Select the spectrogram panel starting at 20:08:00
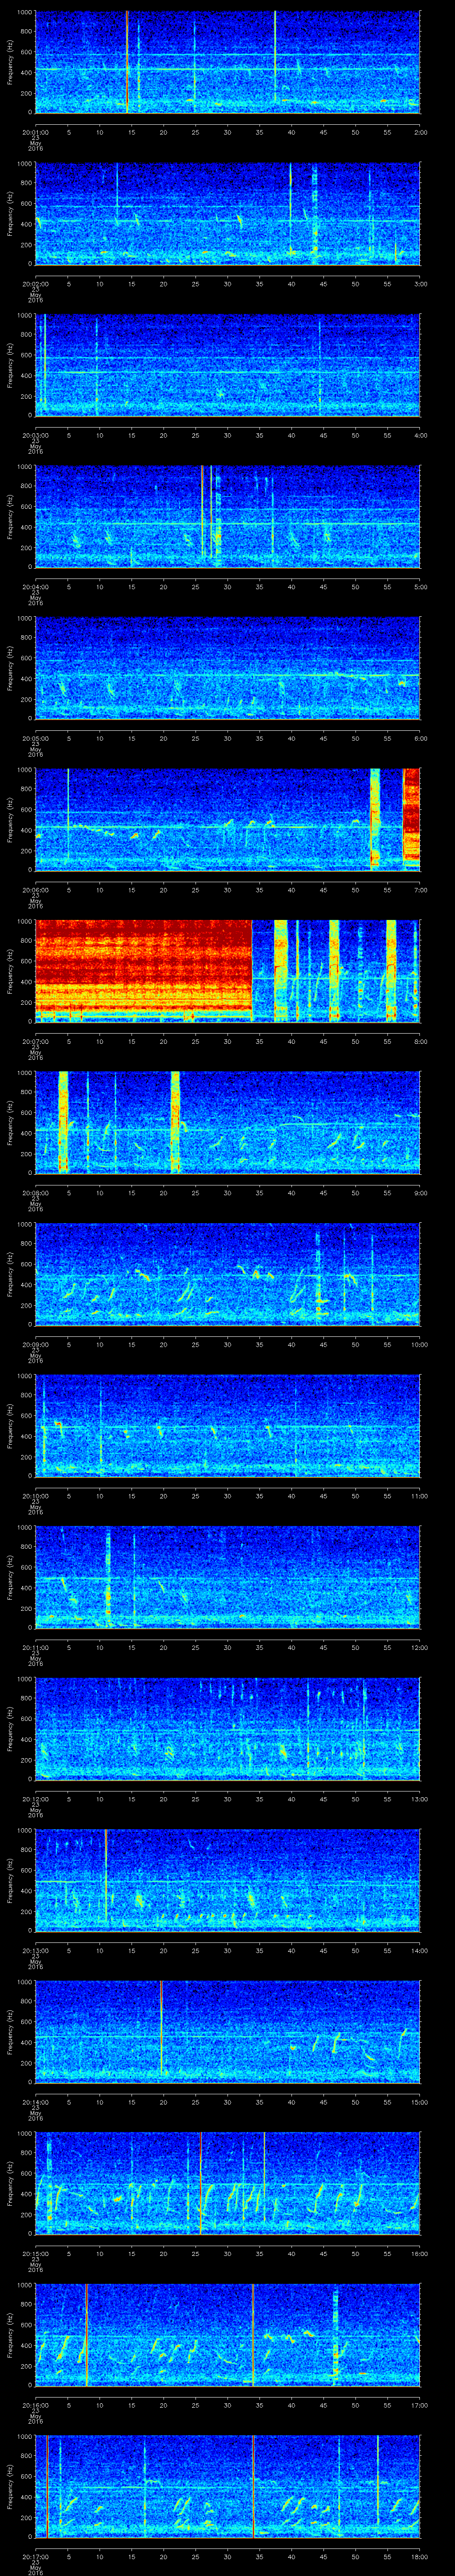Image resolution: width=455 pixels, height=2576 pixels. point(228,1122)
